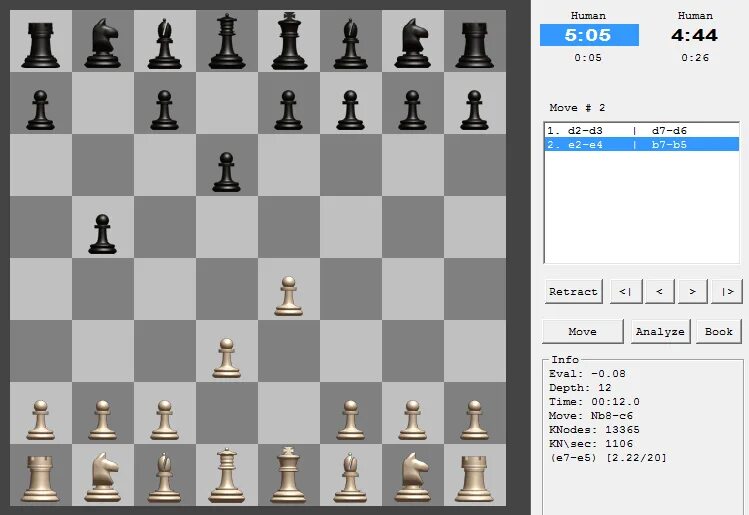749x515 pixels.
Task: Select the black pawn on f7
Action: pyautogui.click(x=351, y=110)
